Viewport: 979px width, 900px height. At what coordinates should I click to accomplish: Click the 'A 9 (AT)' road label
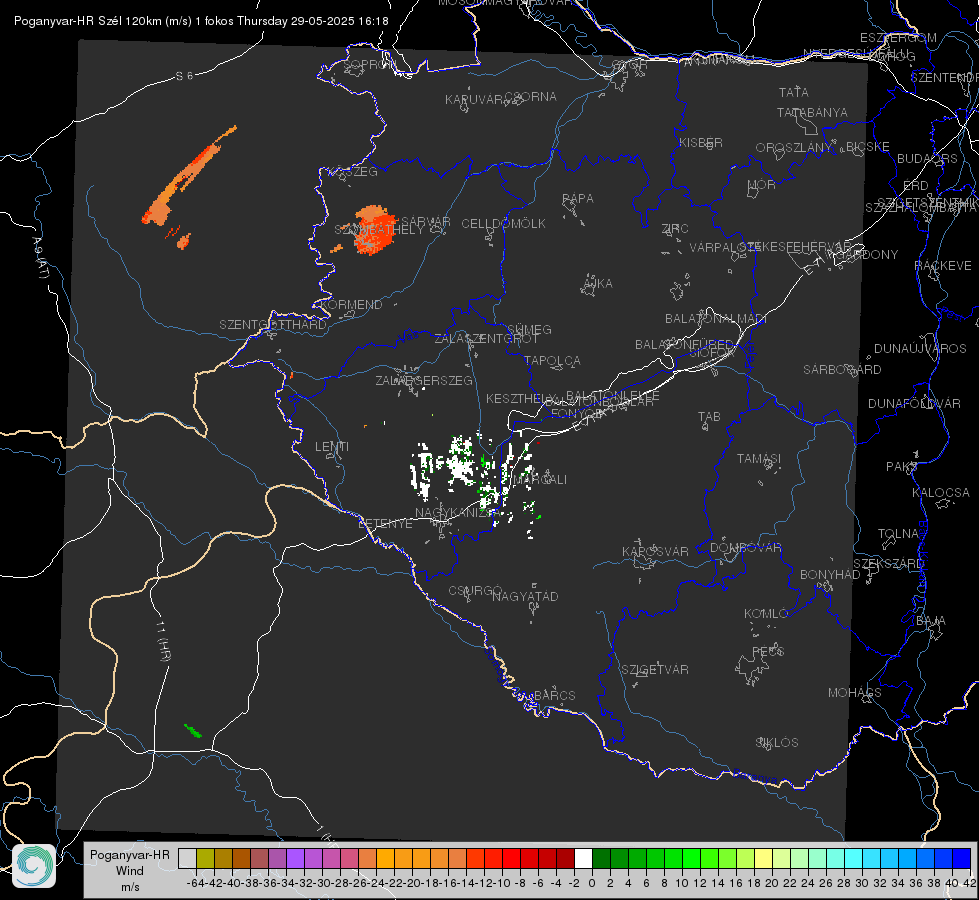40,258
